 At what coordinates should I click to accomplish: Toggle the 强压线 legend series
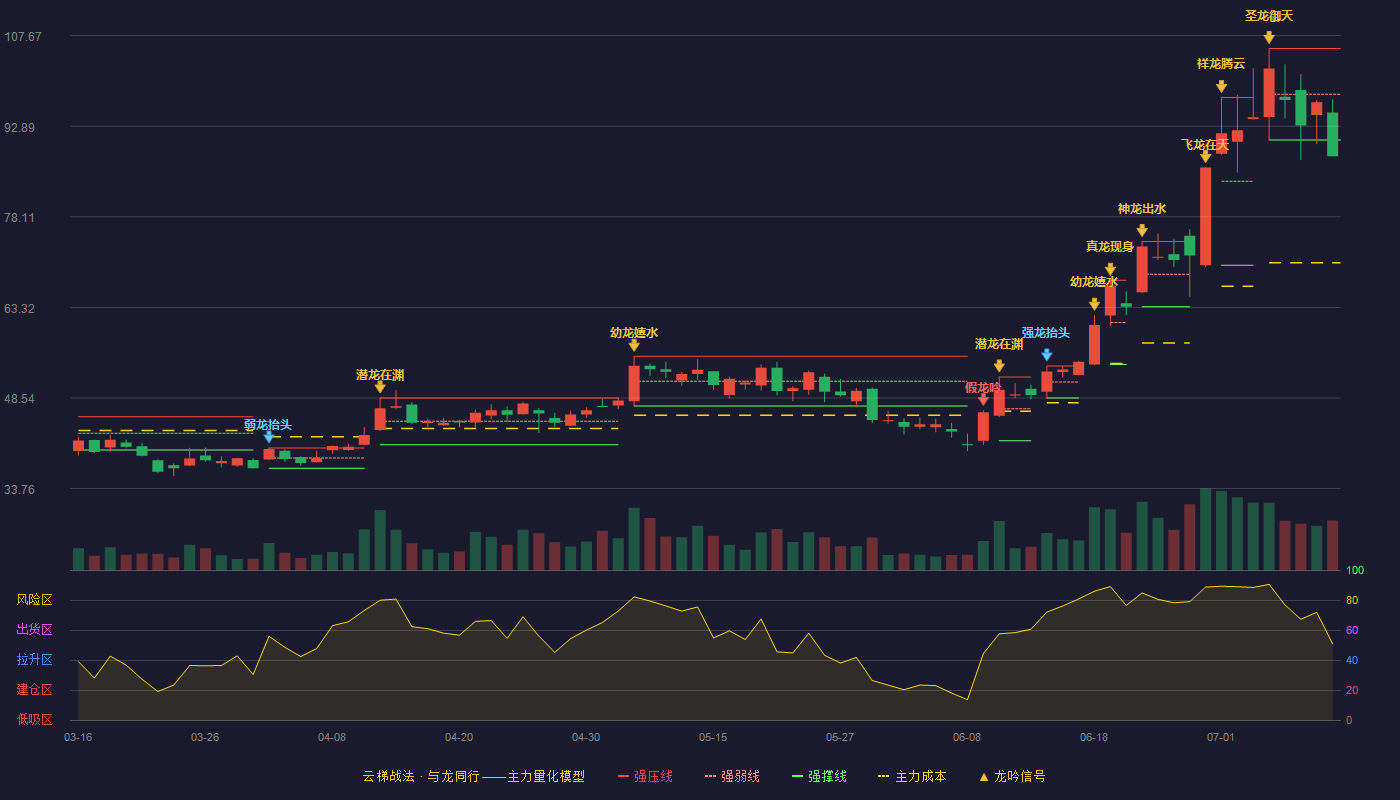point(645,776)
